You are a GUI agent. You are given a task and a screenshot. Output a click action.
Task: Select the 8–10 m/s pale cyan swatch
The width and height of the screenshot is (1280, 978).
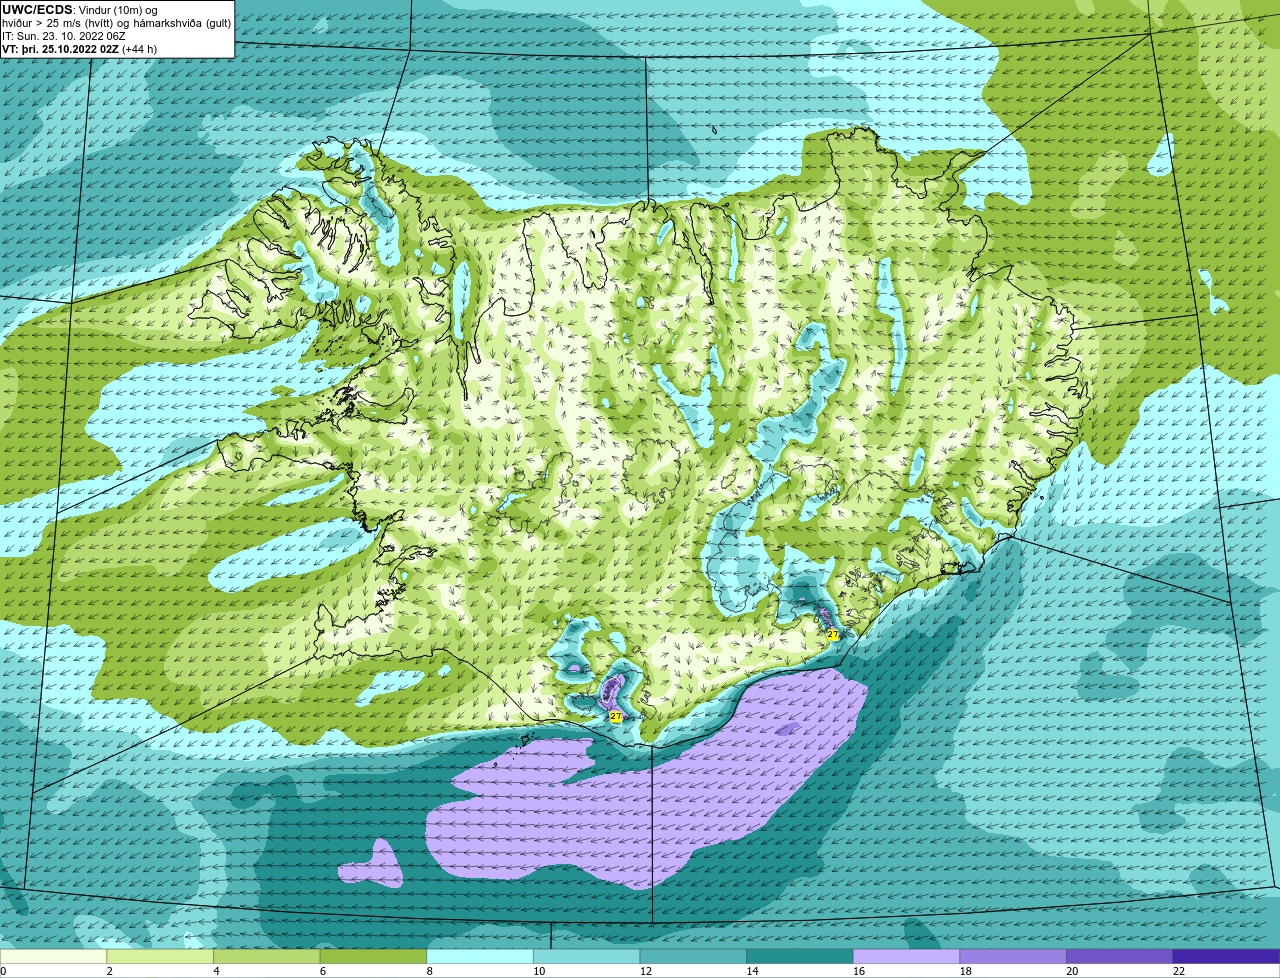click(x=479, y=957)
